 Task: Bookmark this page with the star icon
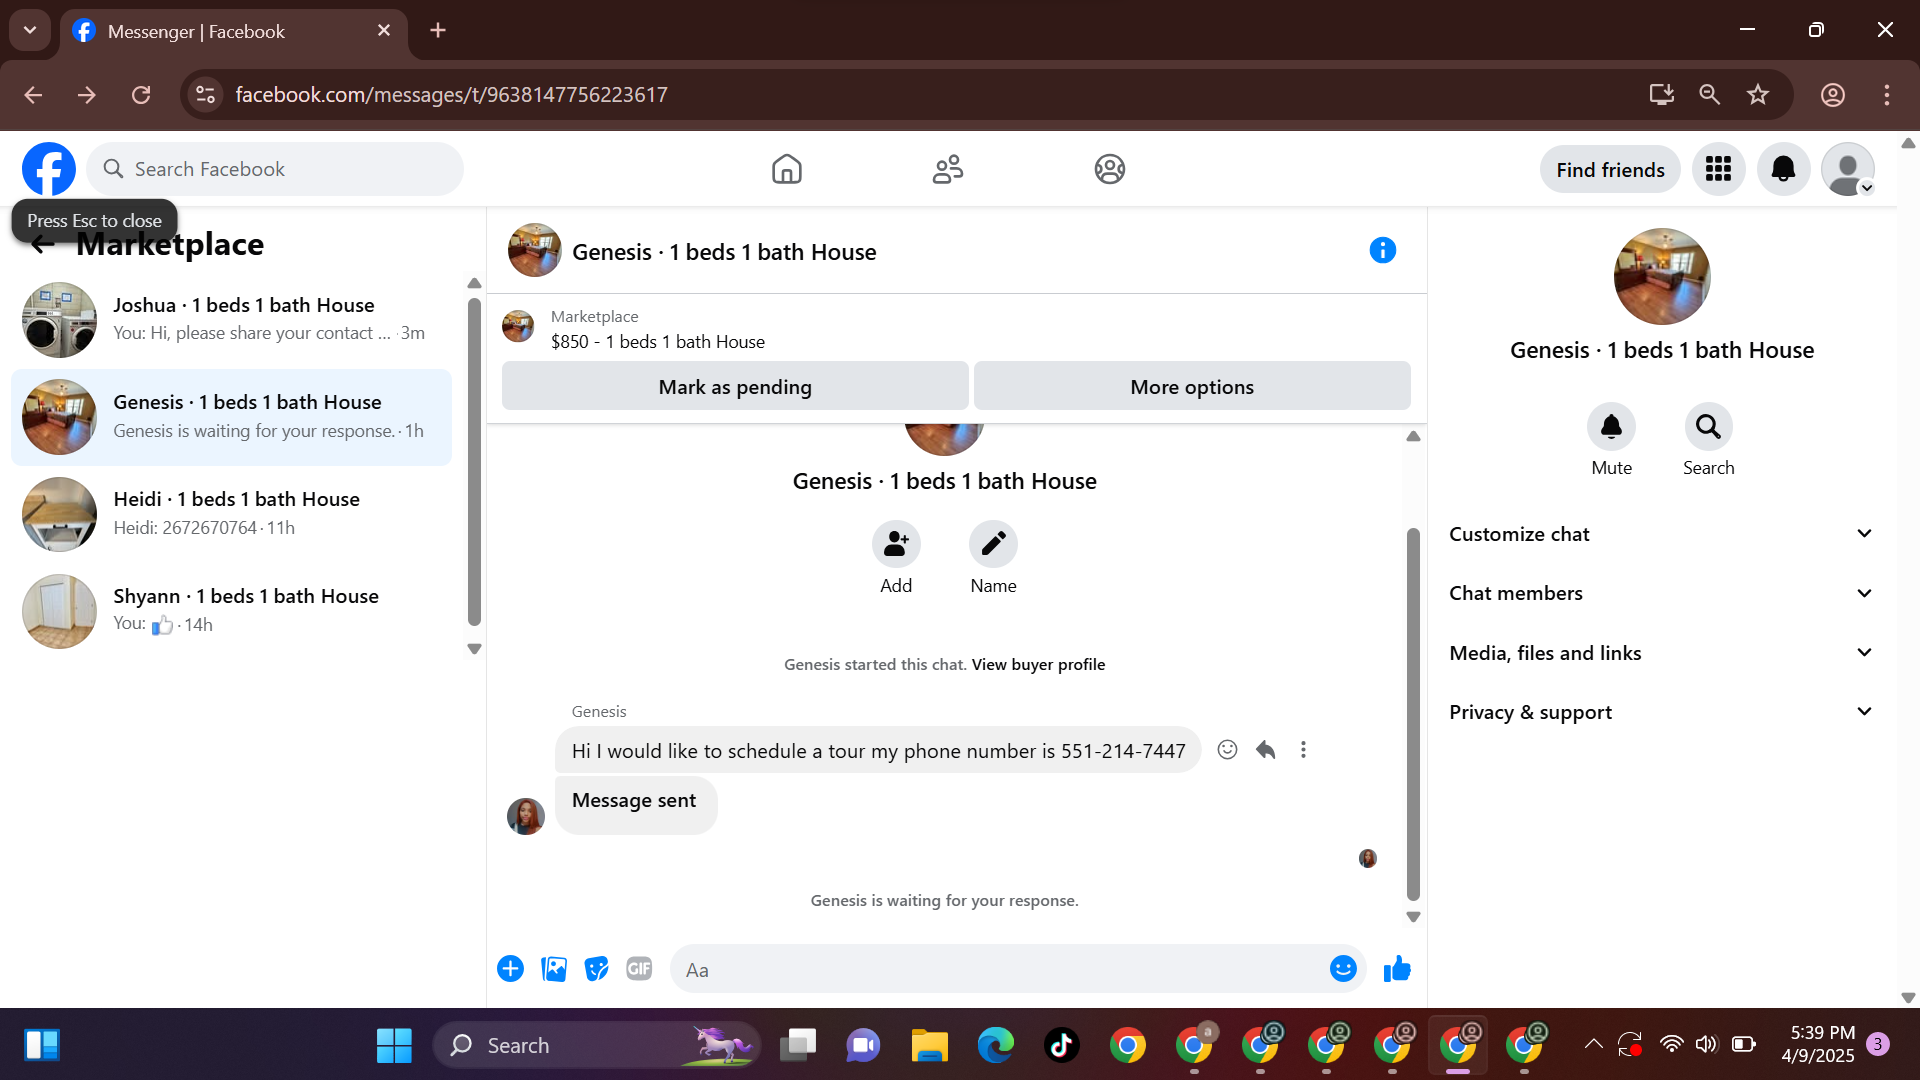[1757, 94]
